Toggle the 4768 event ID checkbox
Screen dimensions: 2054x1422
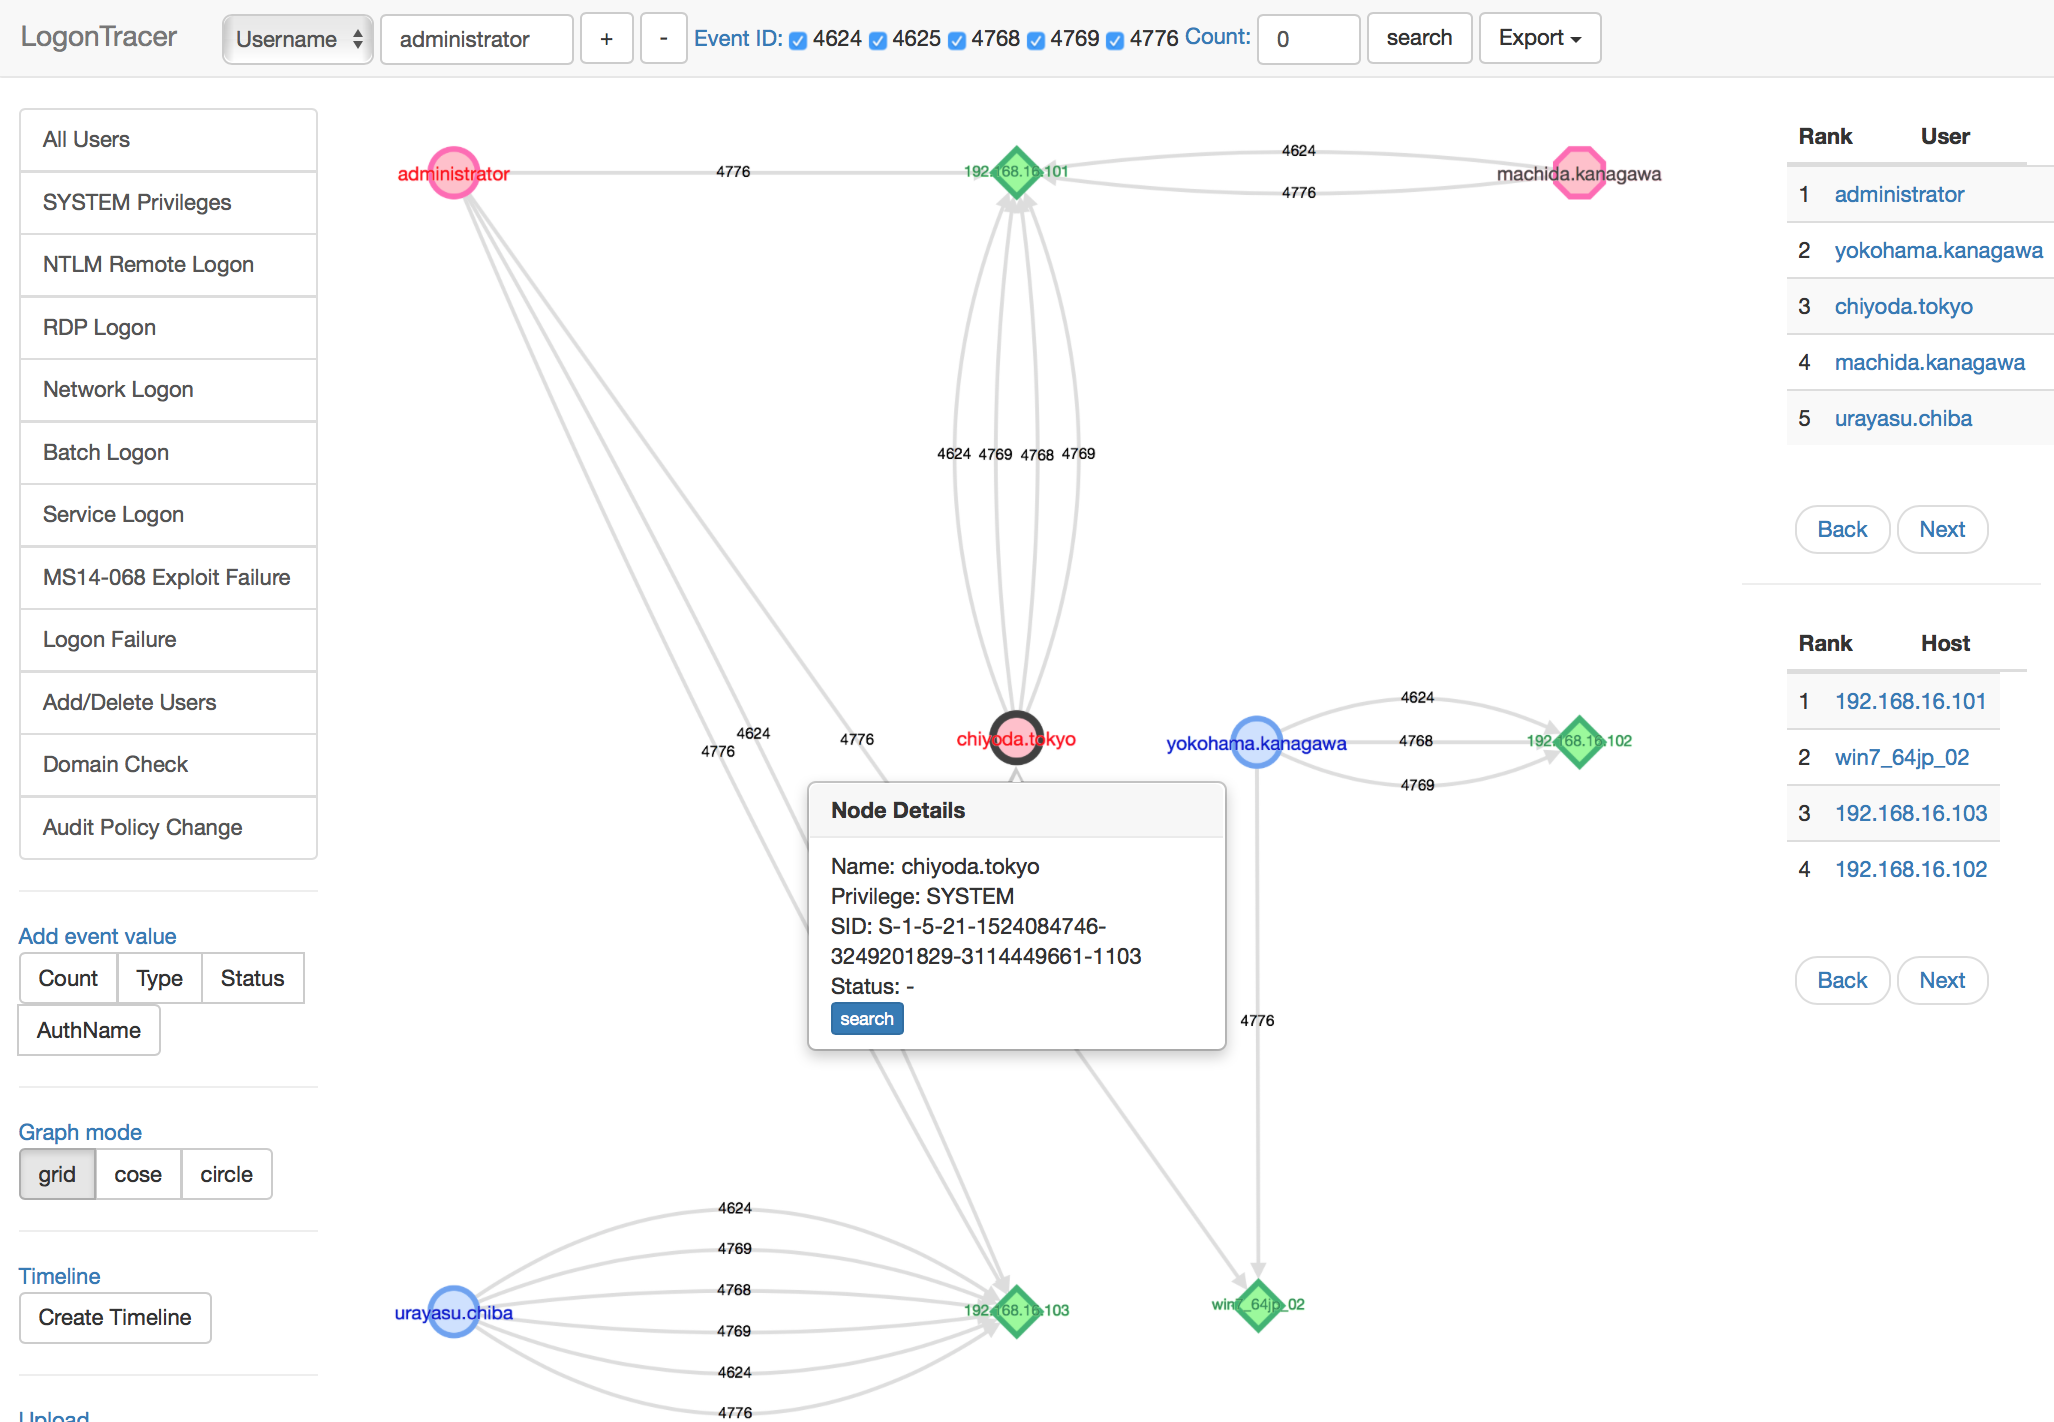click(957, 40)
